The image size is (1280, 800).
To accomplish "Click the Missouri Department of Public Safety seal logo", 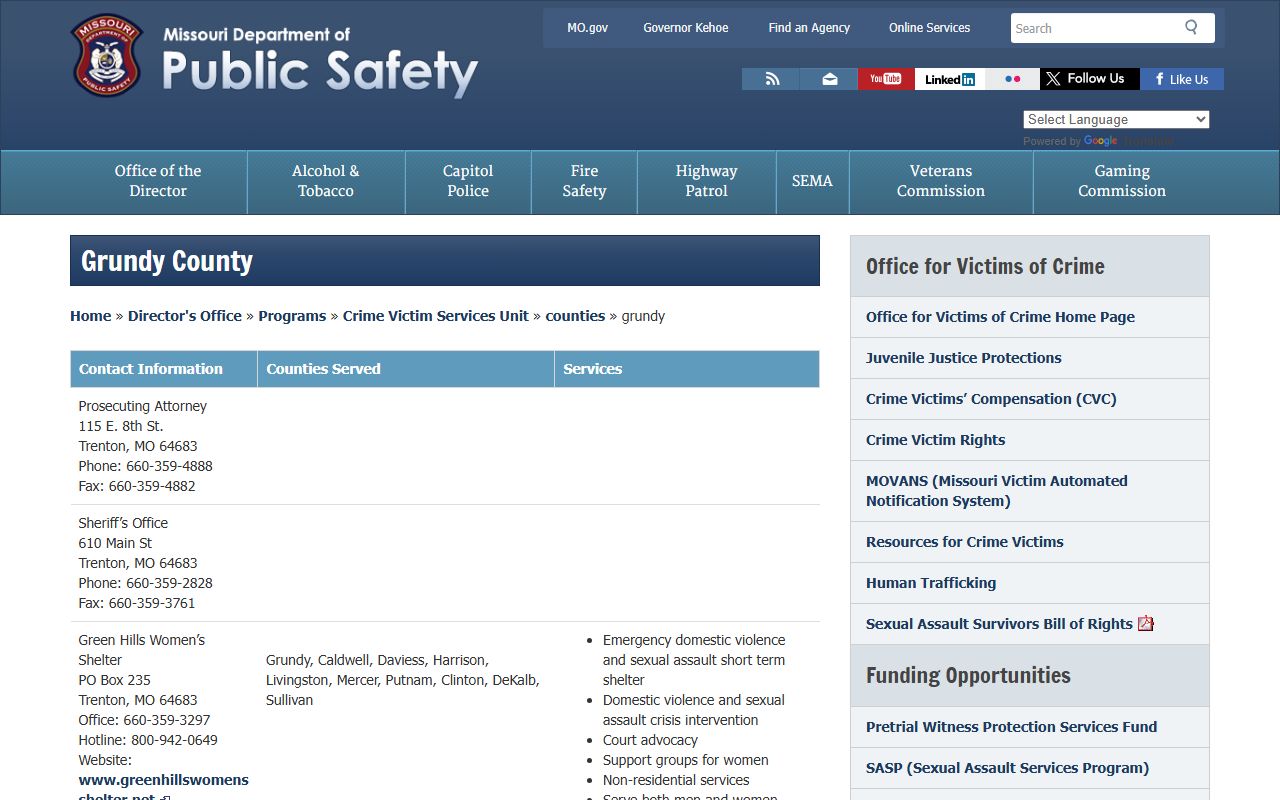I will click(x=106, y=56).
